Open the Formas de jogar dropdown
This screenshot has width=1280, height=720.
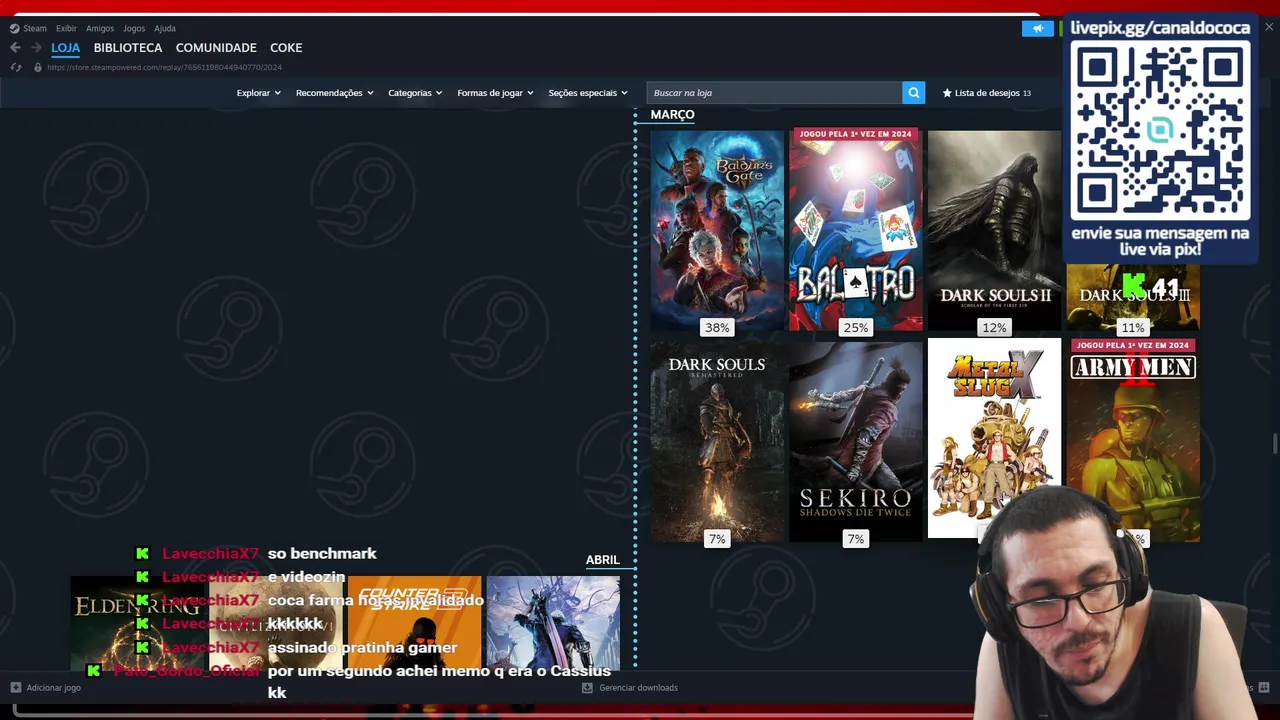[495, 93]
